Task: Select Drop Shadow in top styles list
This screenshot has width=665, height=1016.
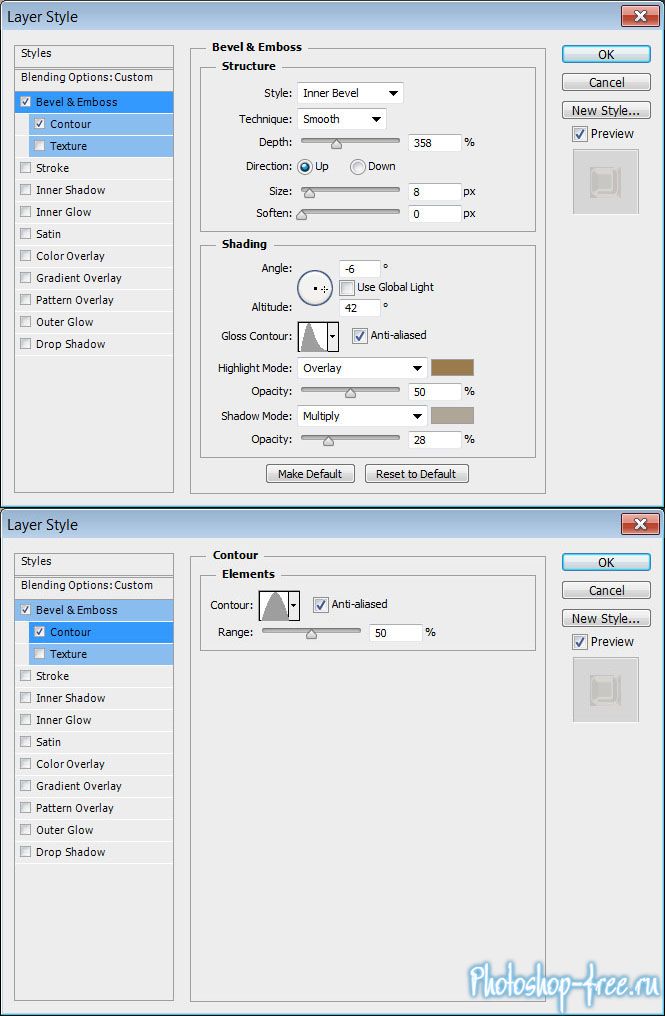Action: click(70, 344)
